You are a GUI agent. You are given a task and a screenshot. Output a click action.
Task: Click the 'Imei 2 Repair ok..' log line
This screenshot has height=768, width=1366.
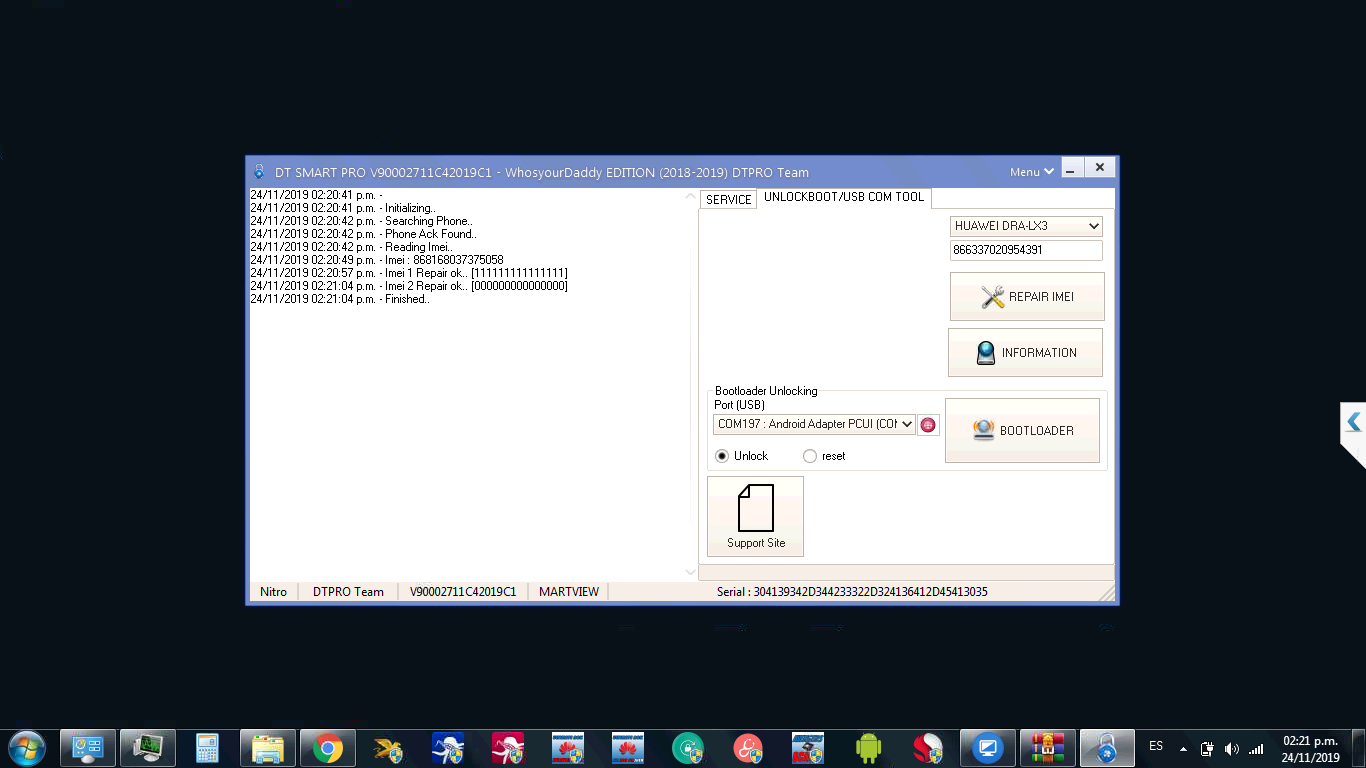click(x=409, y=286)
